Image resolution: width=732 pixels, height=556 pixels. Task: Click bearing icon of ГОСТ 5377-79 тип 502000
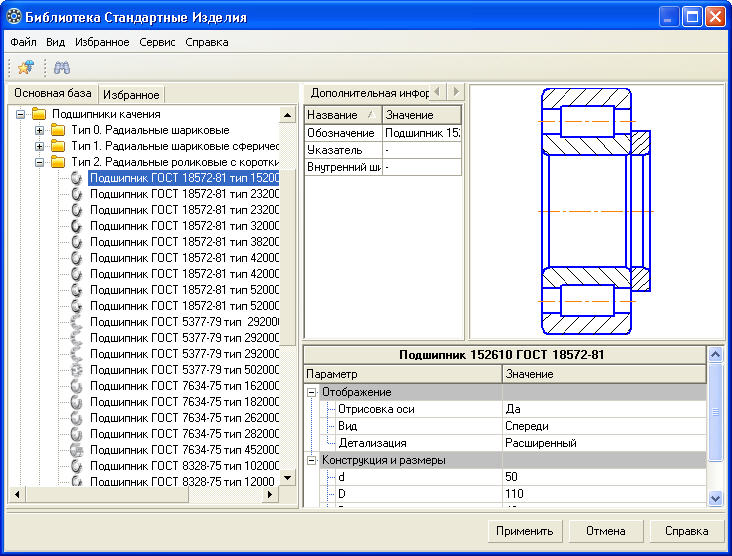point(77,370)
